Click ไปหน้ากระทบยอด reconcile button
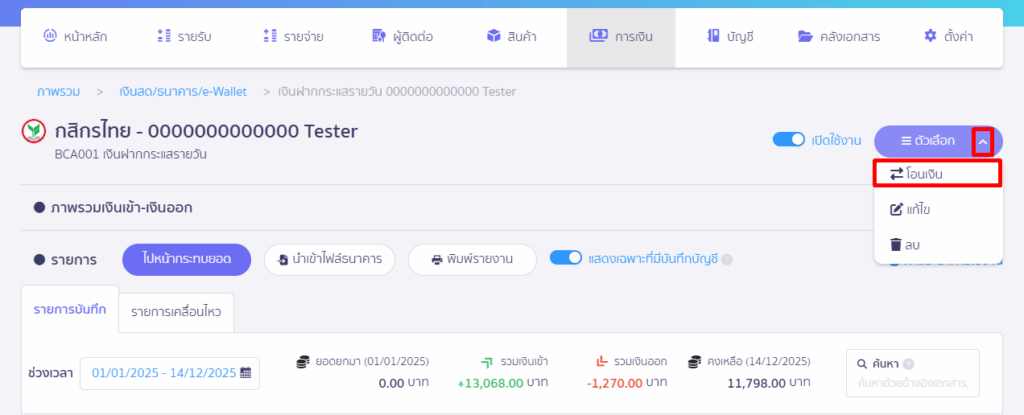 (x=187, y=259)
